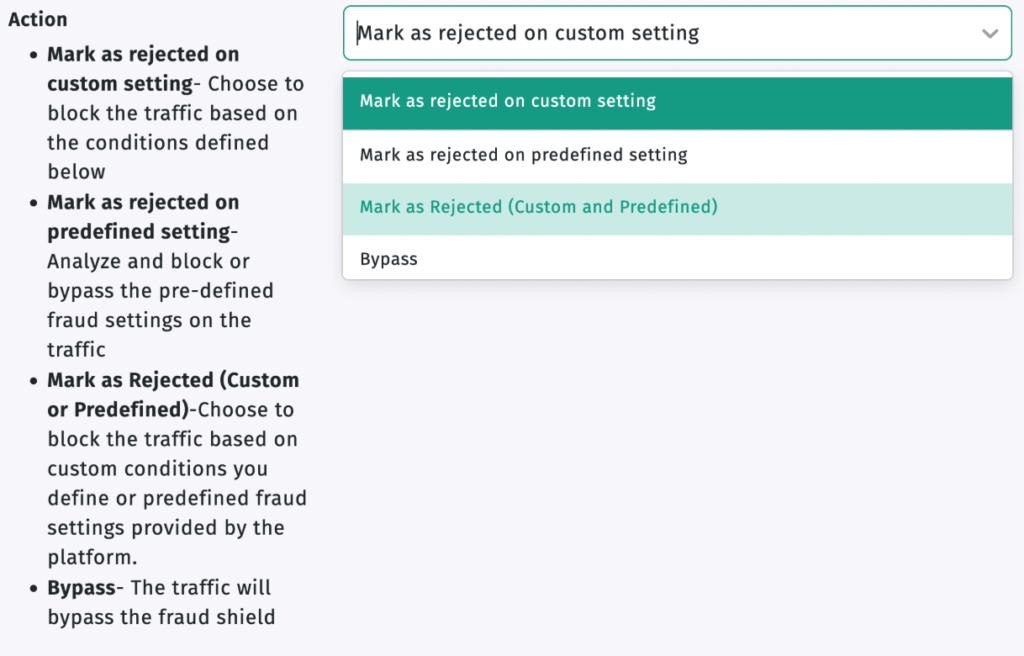Click the 'Action' section label
Image resolution: width=1024 pixels, height=656 pixels.
click(38, 19)
